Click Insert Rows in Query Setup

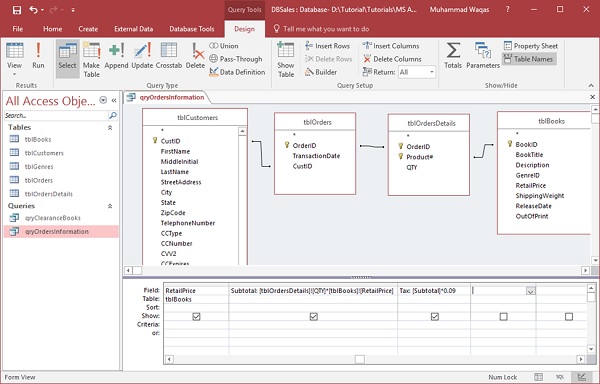(328, 46)
